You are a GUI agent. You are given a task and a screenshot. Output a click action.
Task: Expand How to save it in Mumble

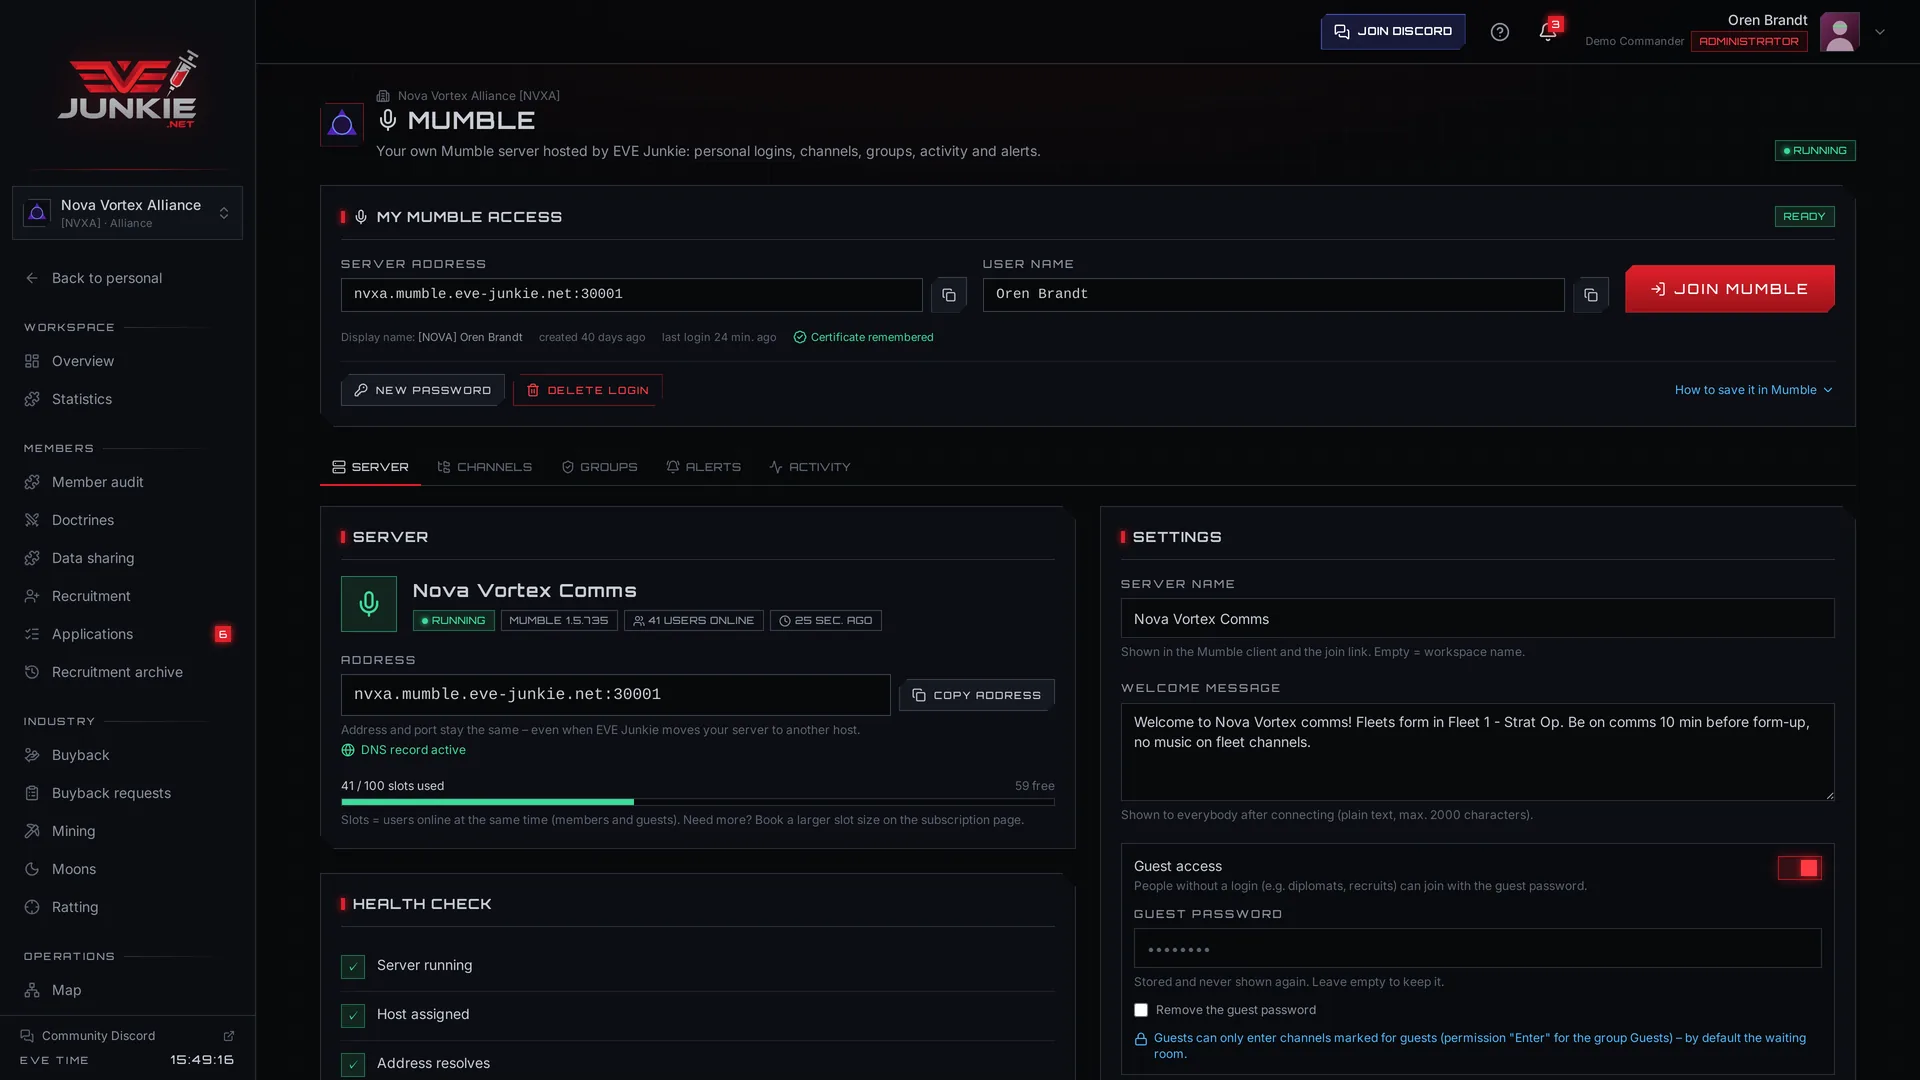click(x=1754, y=390)
